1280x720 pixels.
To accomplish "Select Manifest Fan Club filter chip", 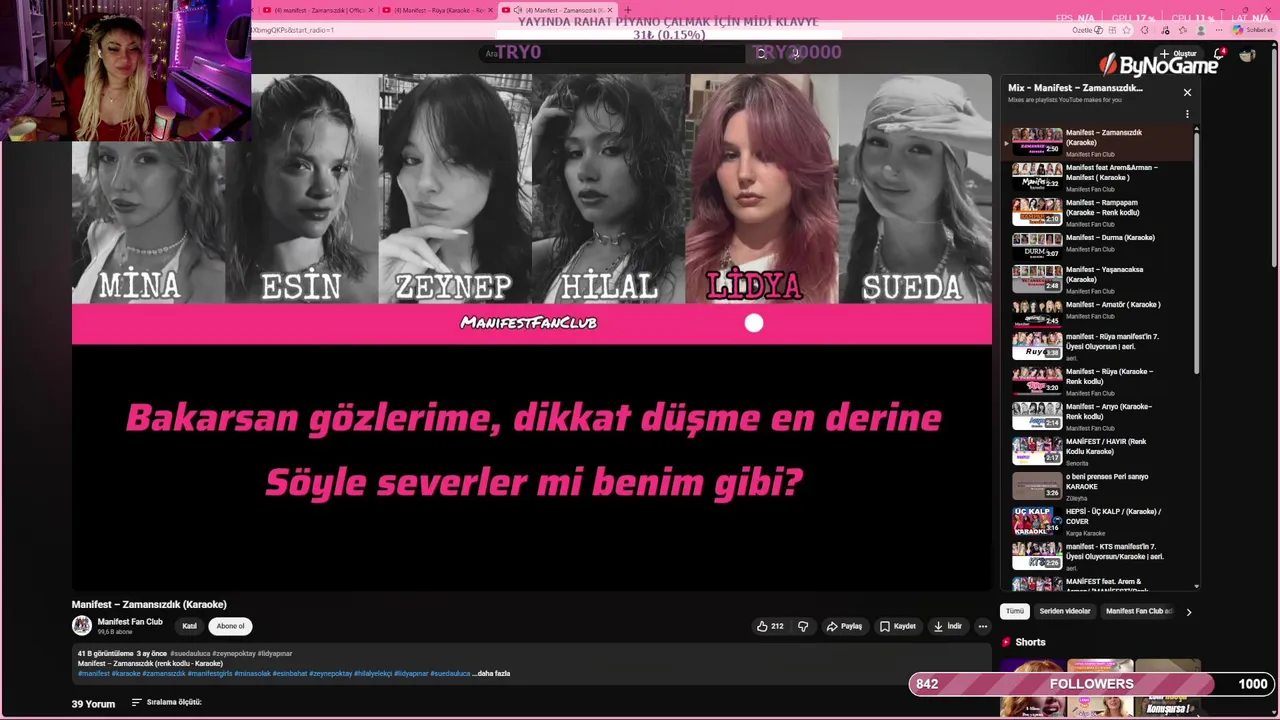I will coord(1138,611).
